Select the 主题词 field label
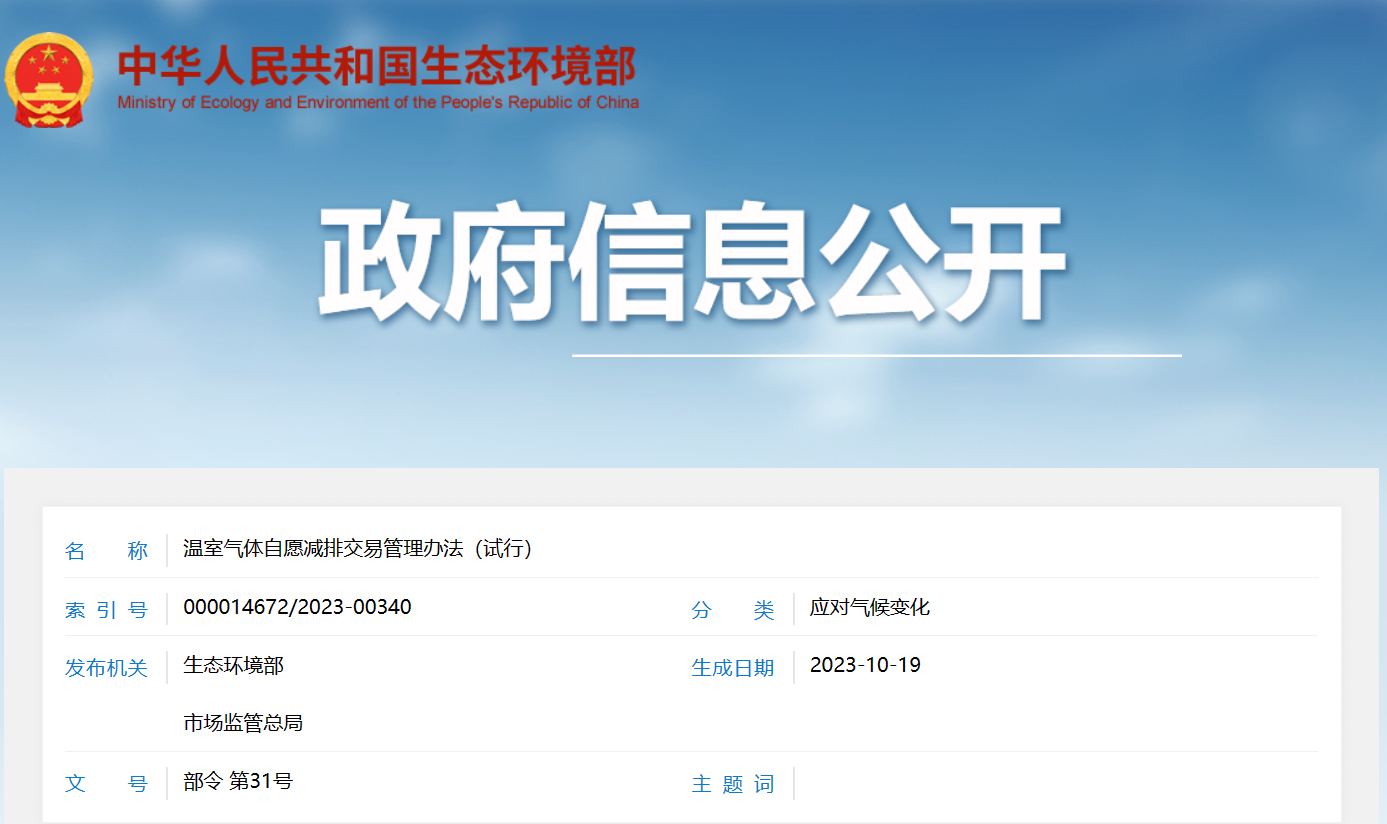This screenshot has height=824, width=1387. [733, 783]
